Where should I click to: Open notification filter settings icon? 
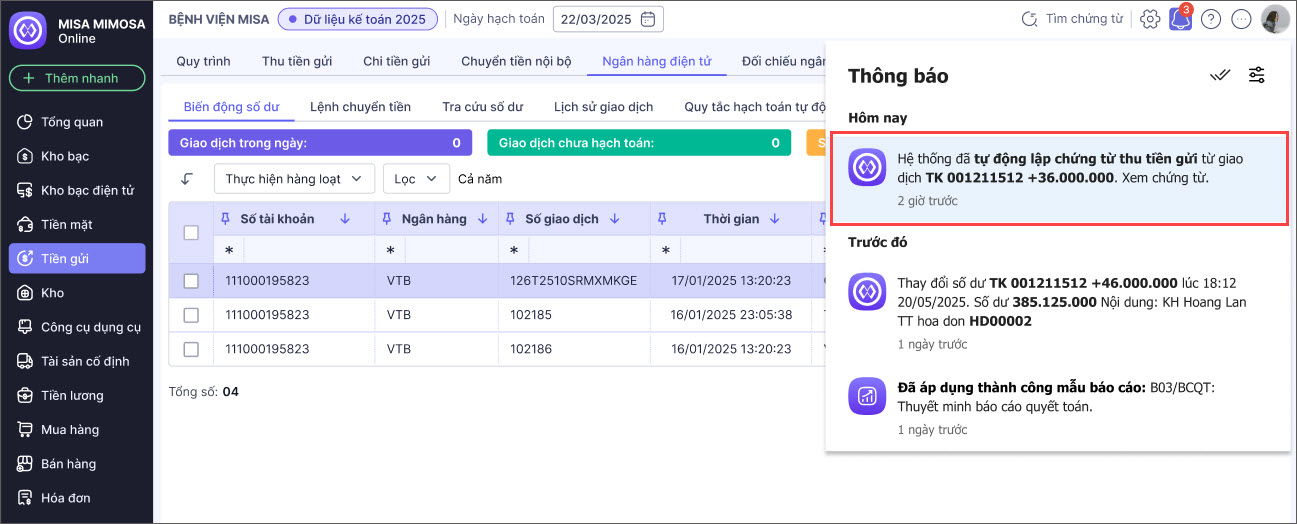pyautogui.click(x=1257, y=75)
